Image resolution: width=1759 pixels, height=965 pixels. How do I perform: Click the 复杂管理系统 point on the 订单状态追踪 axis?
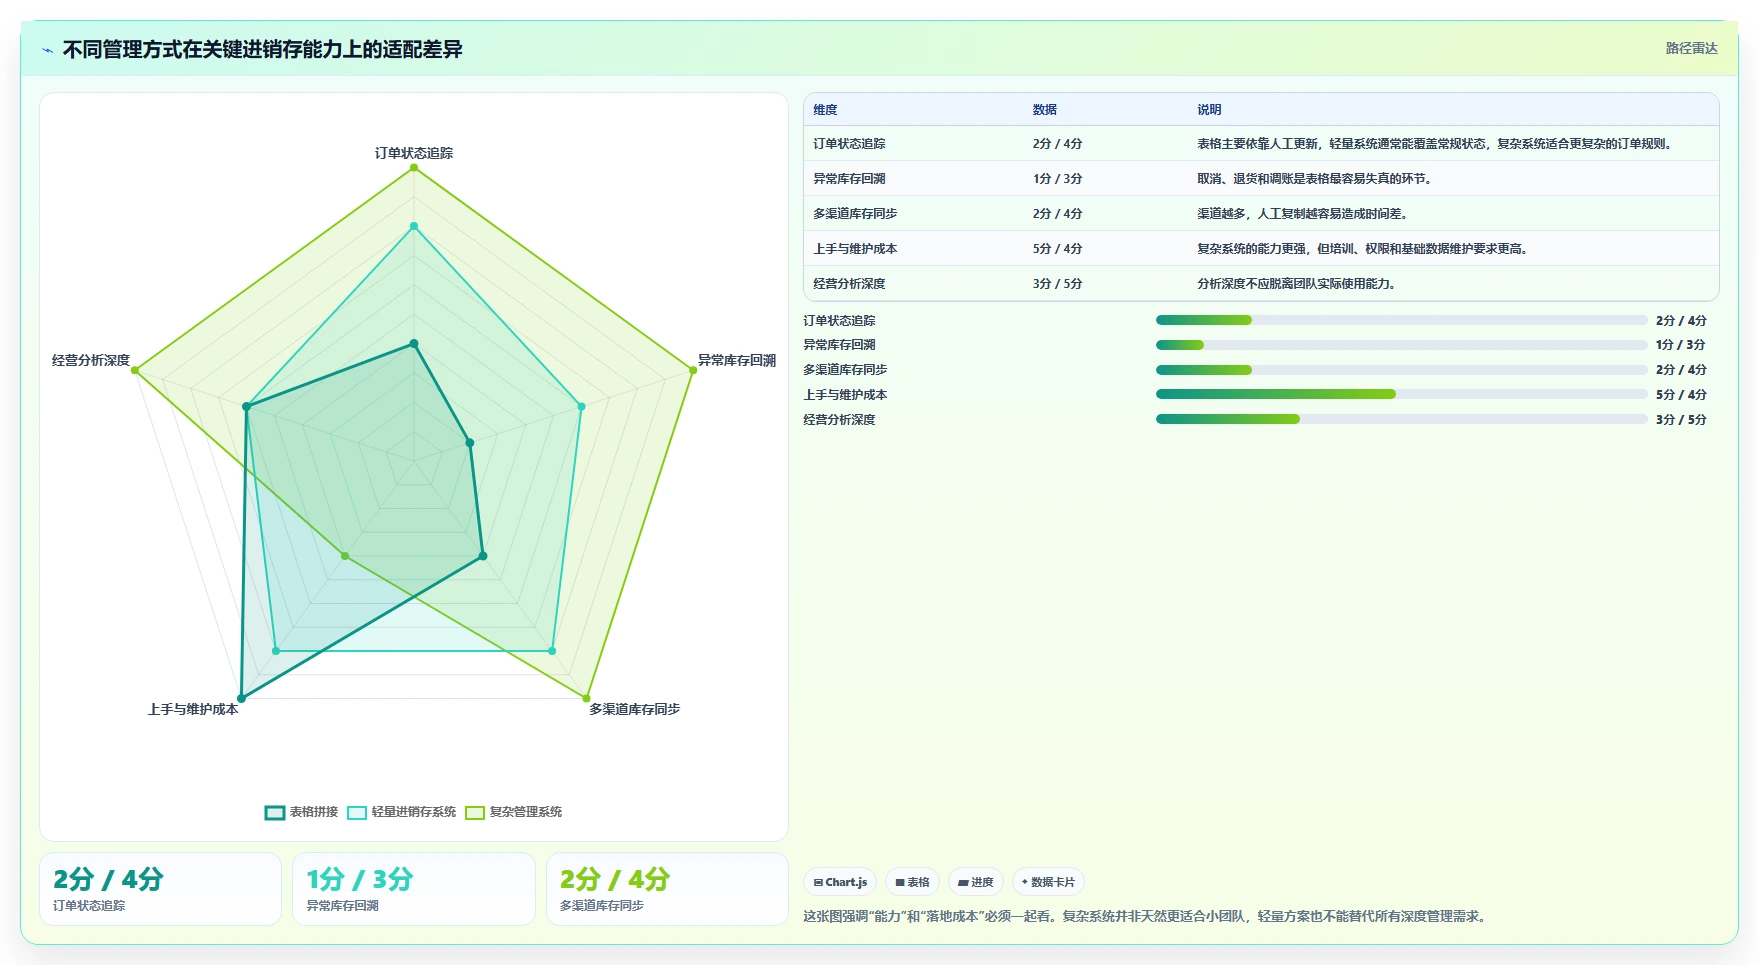click(x=414, y=168)
